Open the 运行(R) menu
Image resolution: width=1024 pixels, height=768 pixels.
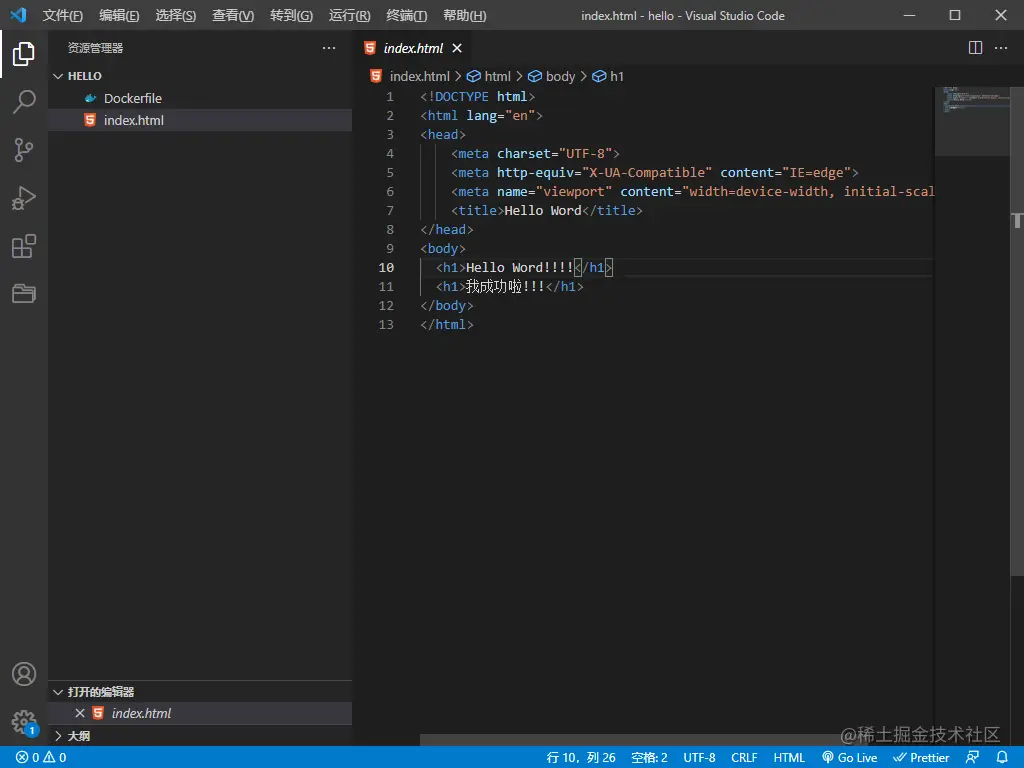coord(349,16)
